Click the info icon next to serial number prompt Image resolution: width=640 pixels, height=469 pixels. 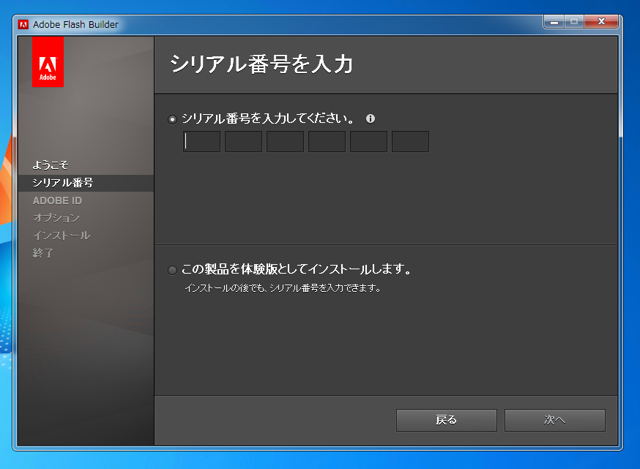click(x=370, y=119)
